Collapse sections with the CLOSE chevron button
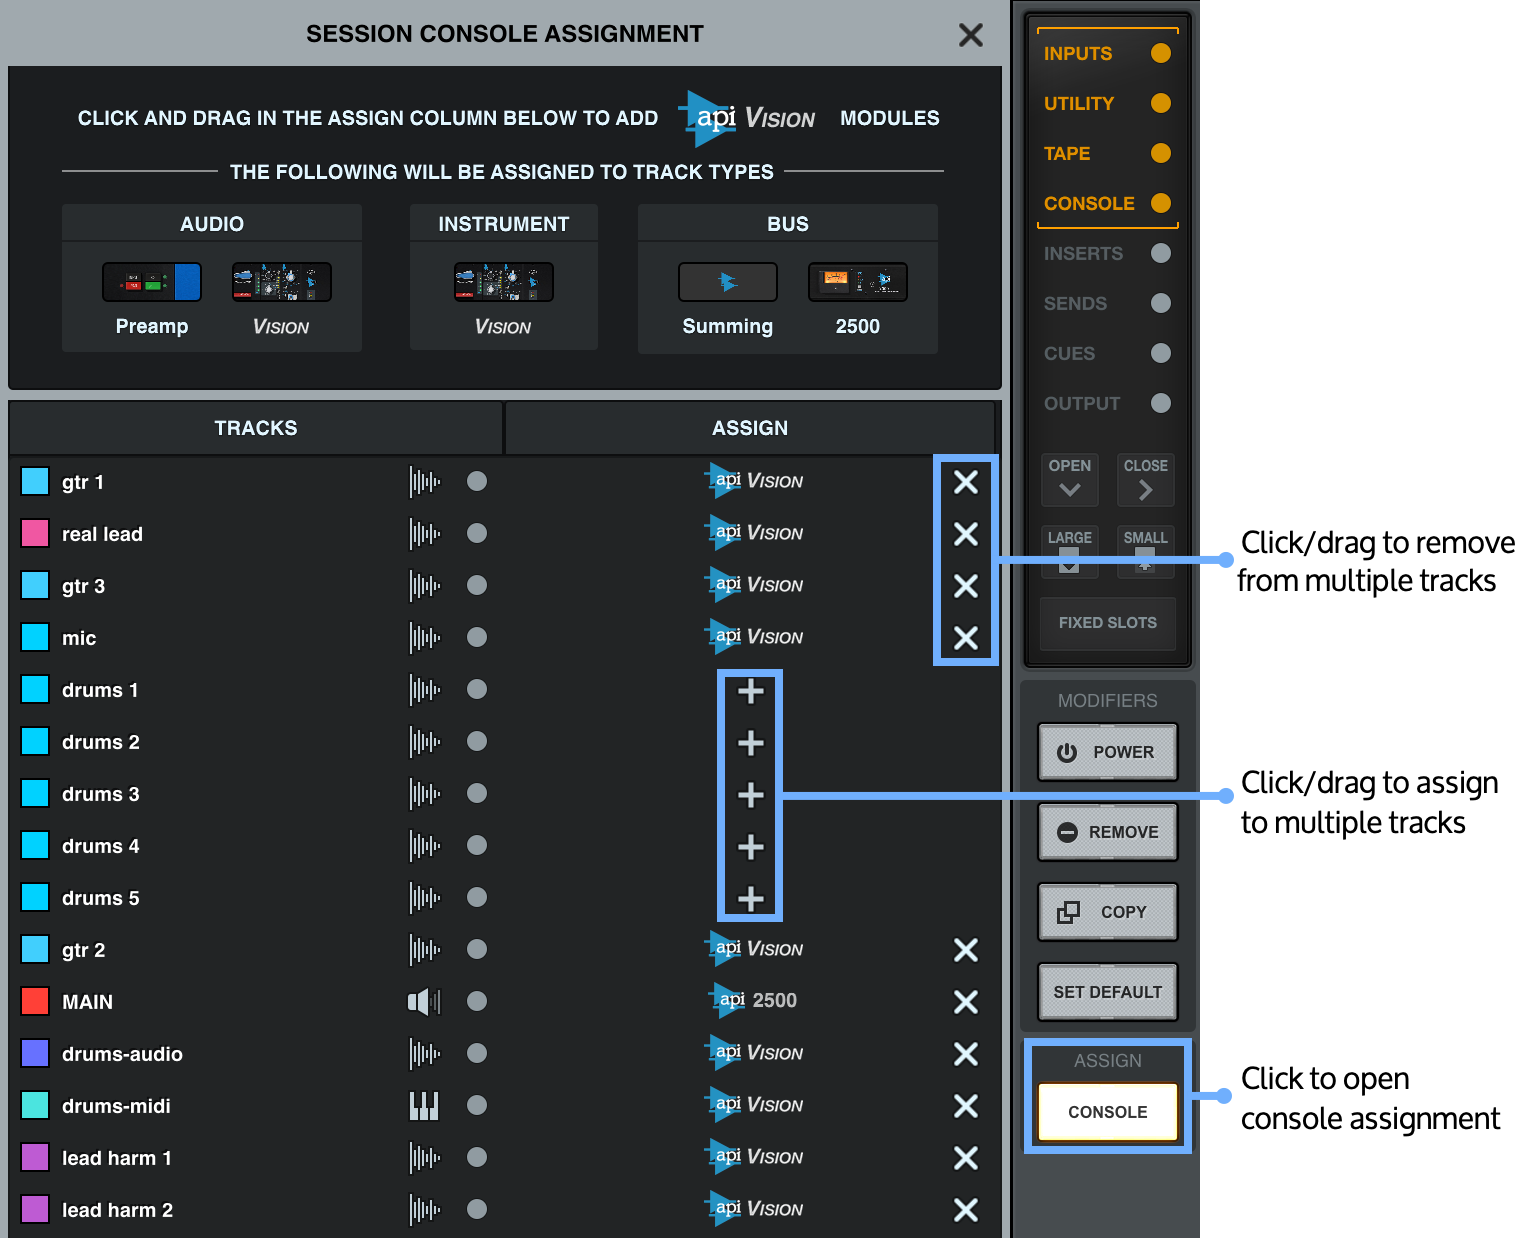This screenshot has height=1238, width=1530. [x=1145, y=480]
